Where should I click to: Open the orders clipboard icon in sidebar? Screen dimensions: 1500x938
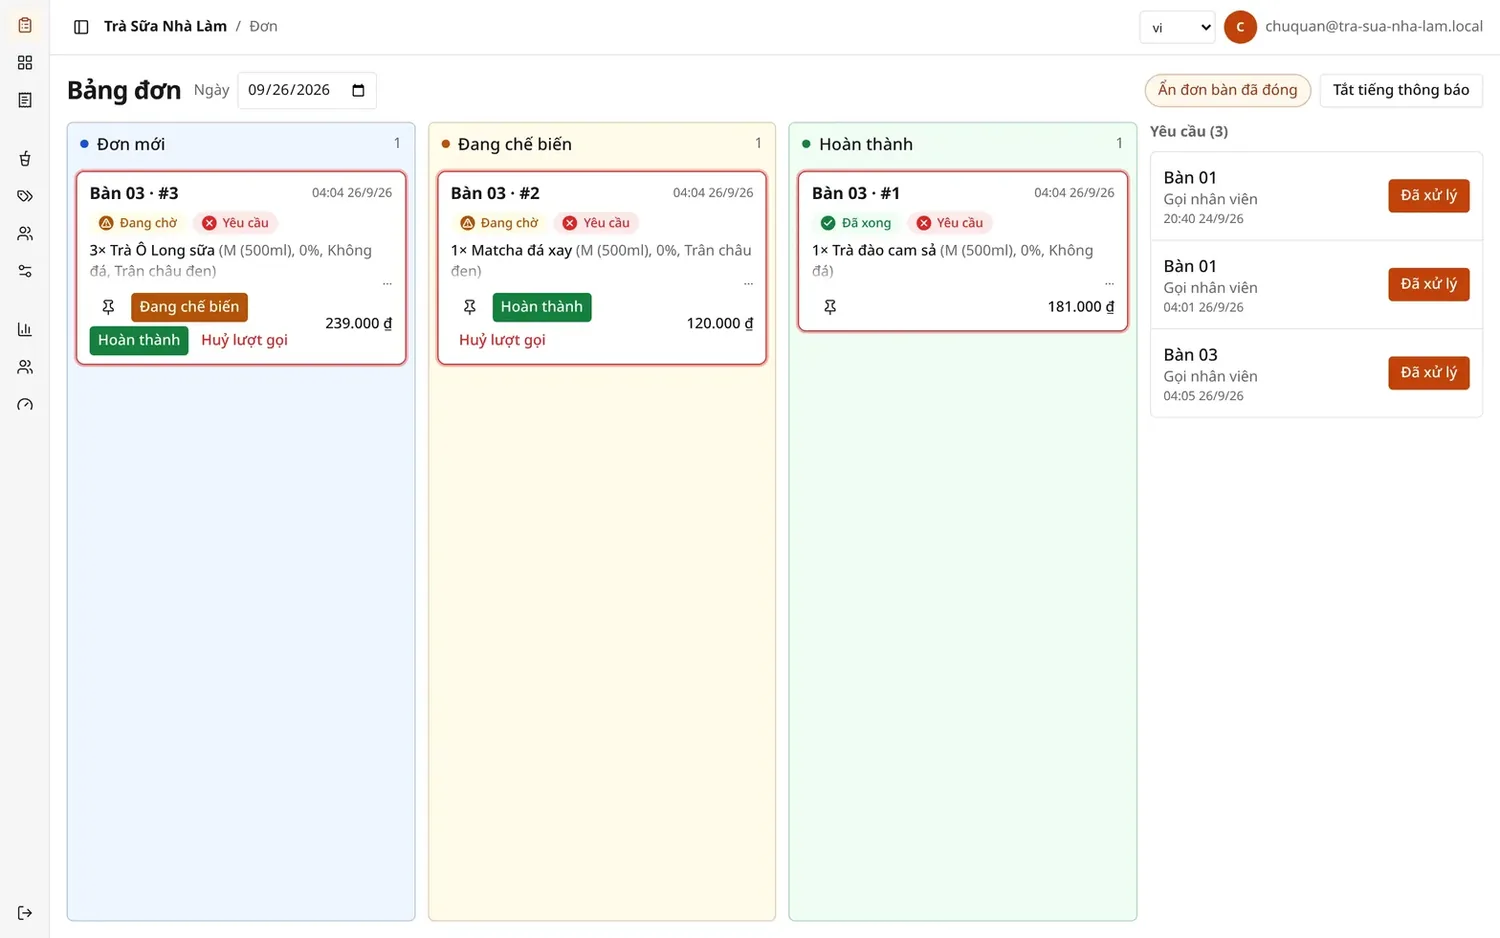(25, 25)
